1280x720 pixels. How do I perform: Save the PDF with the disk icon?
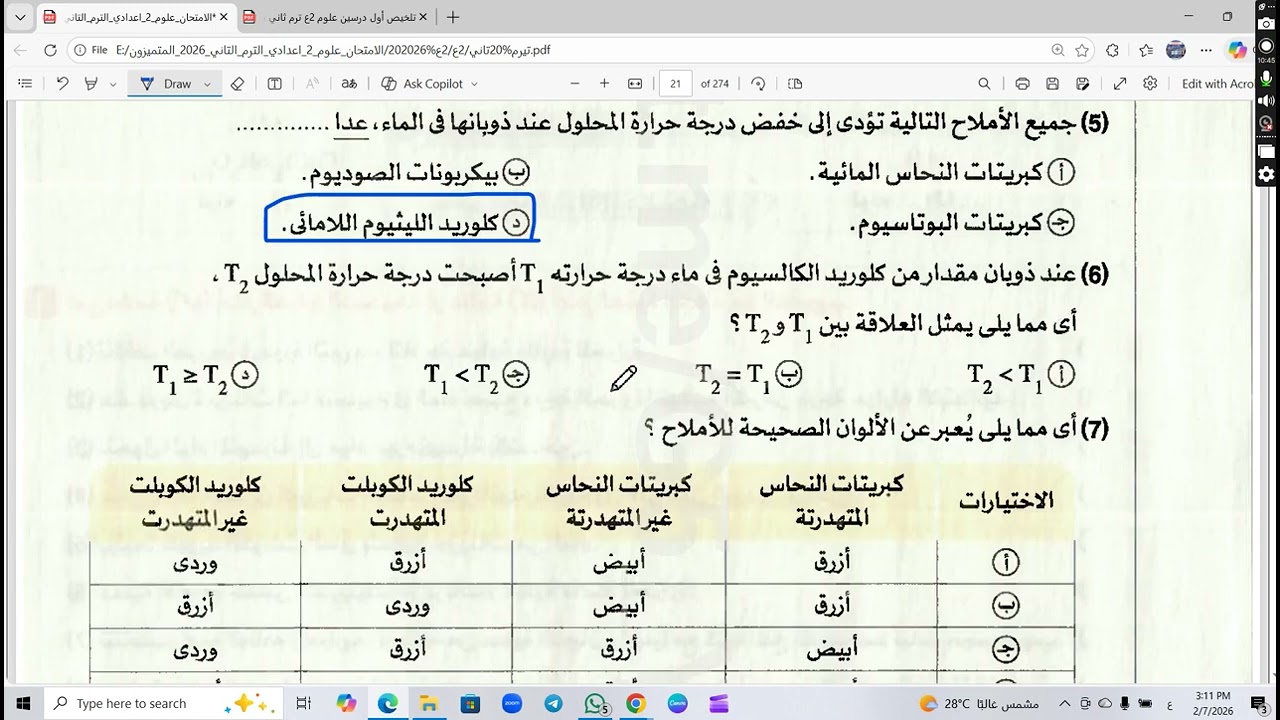1052,84
